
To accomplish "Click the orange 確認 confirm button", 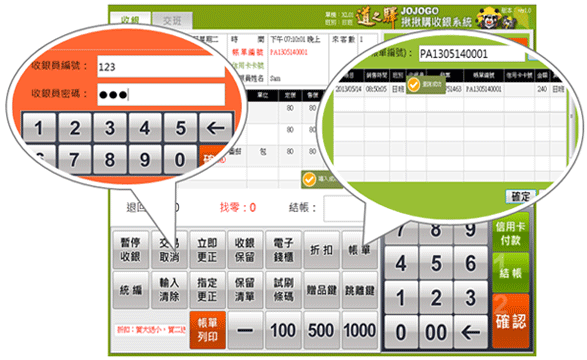I will [511, 321].
